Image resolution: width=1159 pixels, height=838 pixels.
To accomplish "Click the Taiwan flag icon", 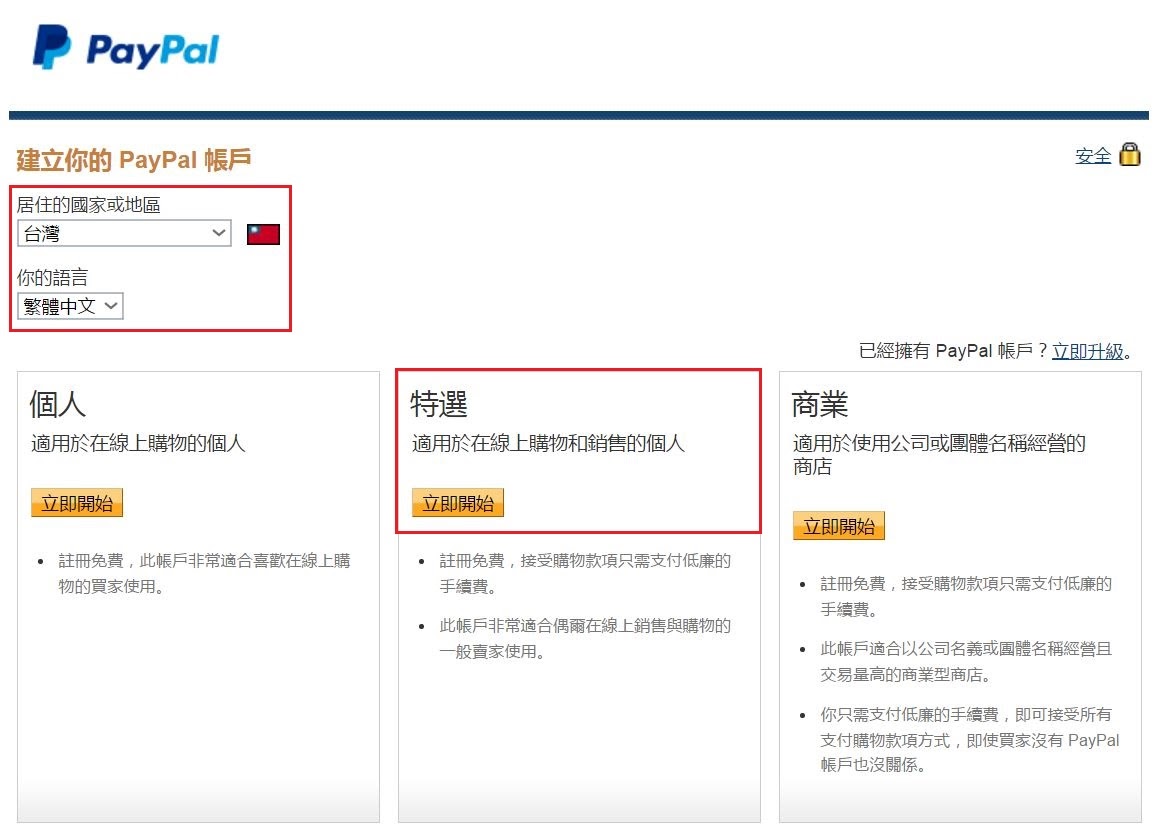I will pyautogui.click(x=262, y=232).
